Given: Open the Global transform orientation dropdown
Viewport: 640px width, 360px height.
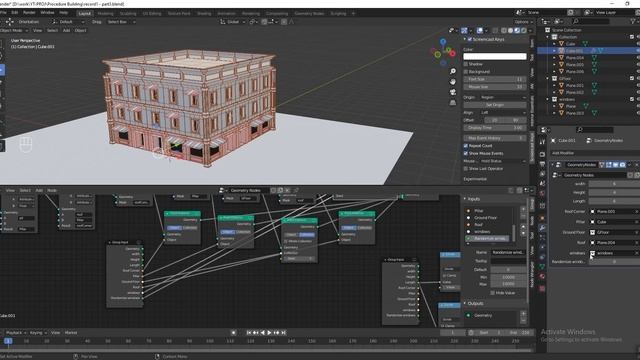Looking at the screenshot, I should 233,22.
